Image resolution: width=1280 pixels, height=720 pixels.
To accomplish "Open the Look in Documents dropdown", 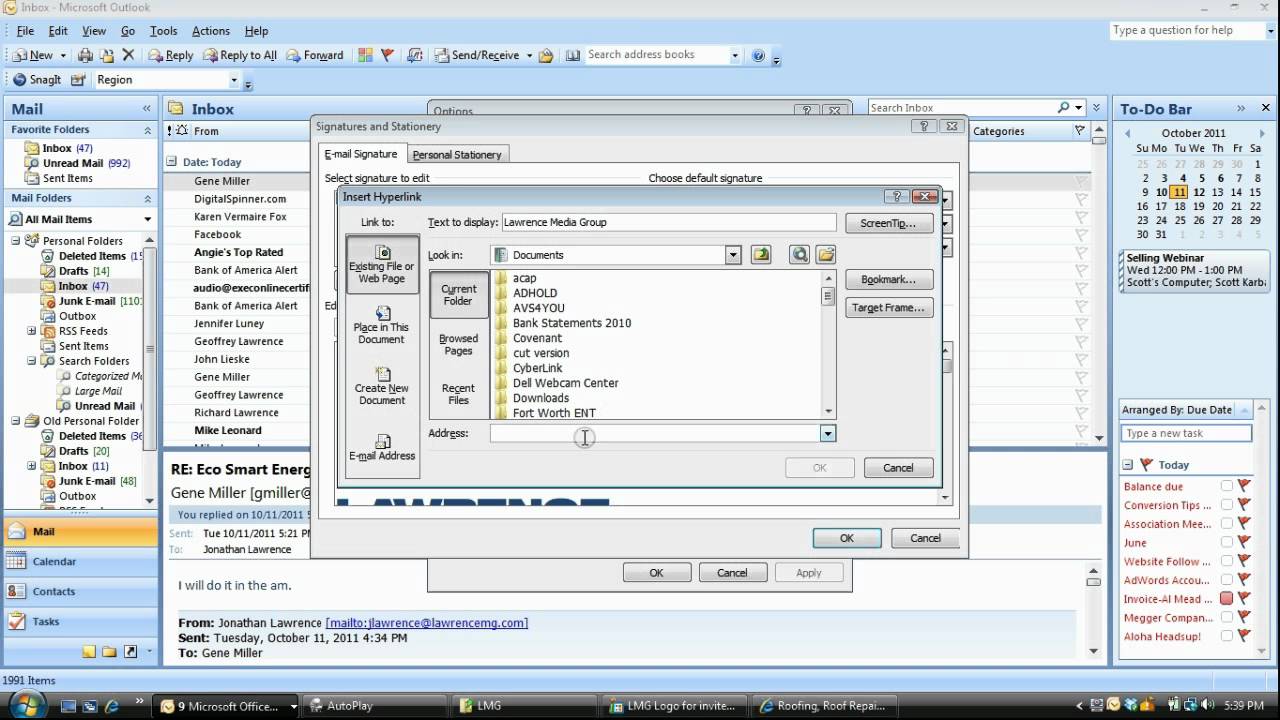I will 733,255.
